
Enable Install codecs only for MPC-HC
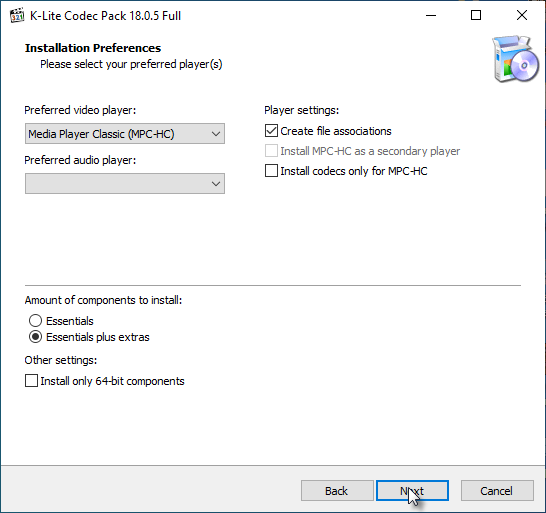pyautogui.click(x=271, y=171)
